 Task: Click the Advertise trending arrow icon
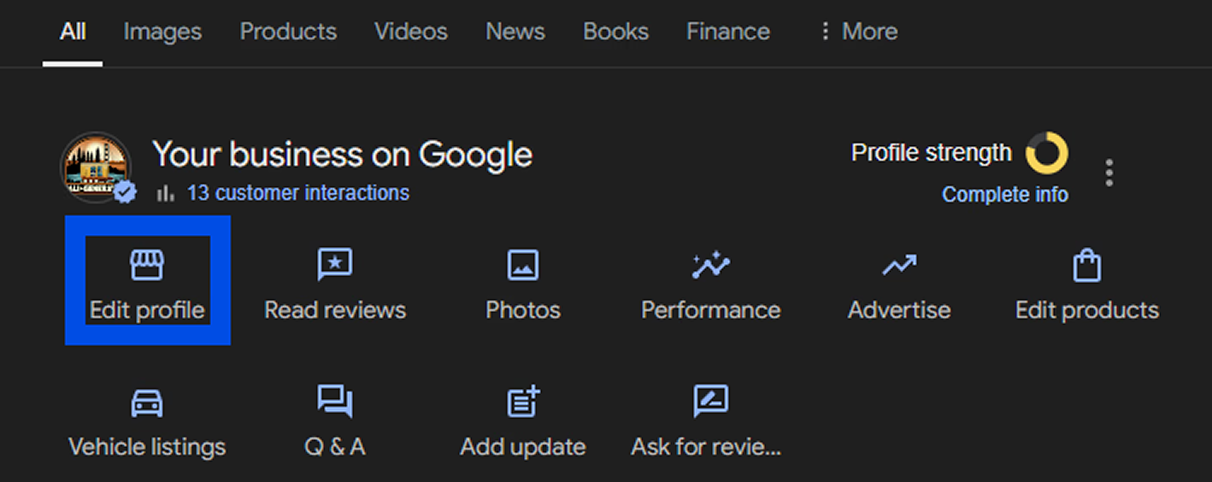coord(898,265)
